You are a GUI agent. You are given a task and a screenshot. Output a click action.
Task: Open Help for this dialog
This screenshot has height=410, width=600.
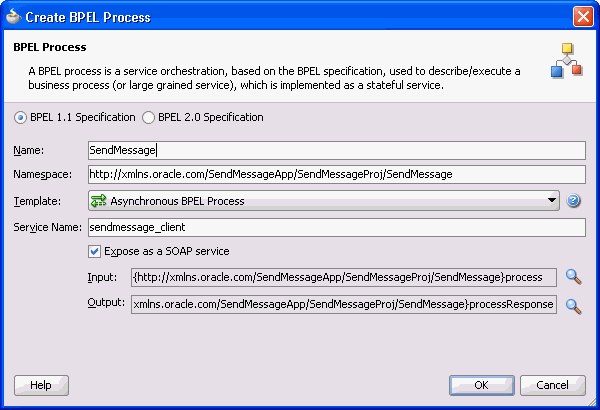(41, 385)
